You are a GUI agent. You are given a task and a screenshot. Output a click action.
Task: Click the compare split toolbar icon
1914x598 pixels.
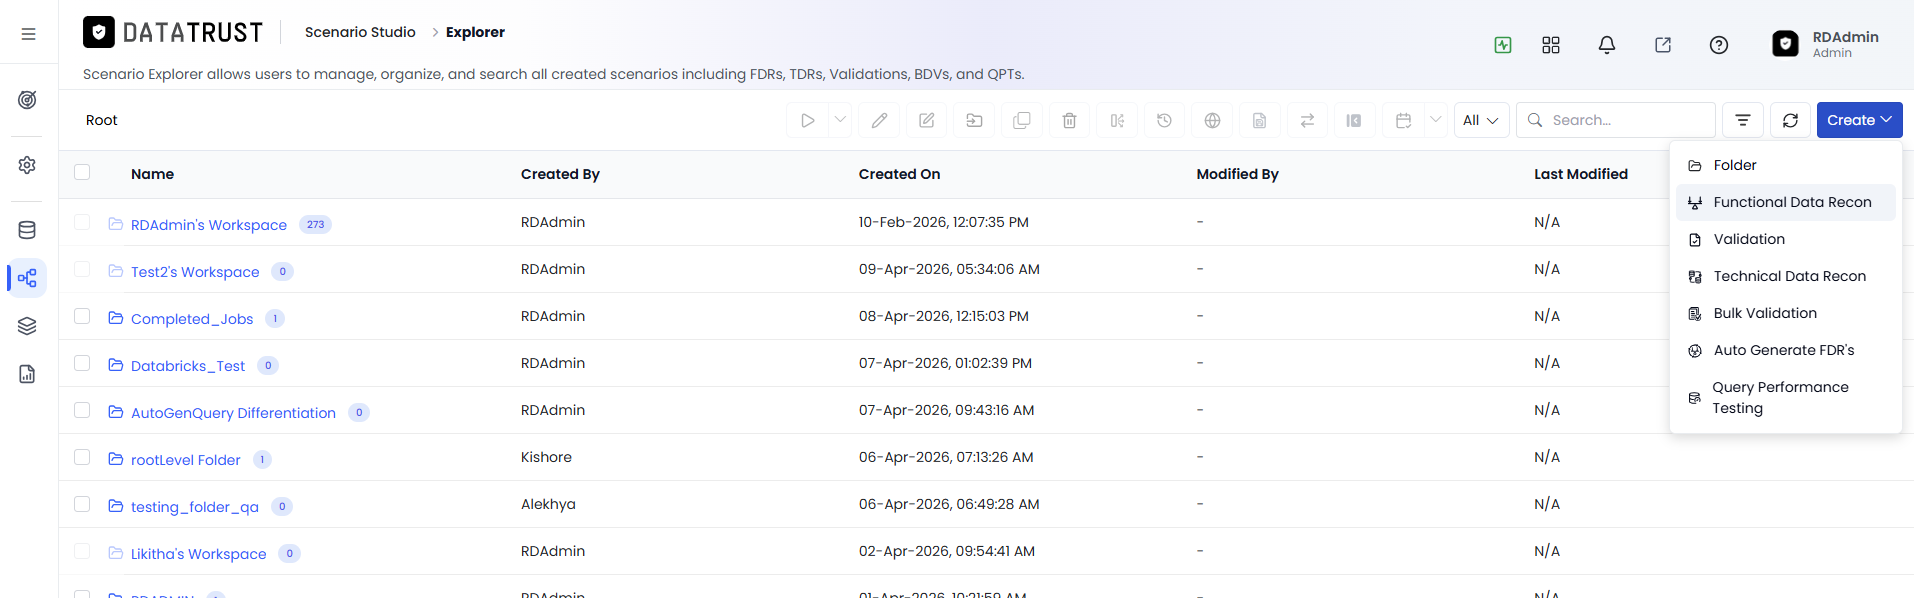coord(1117,120)
